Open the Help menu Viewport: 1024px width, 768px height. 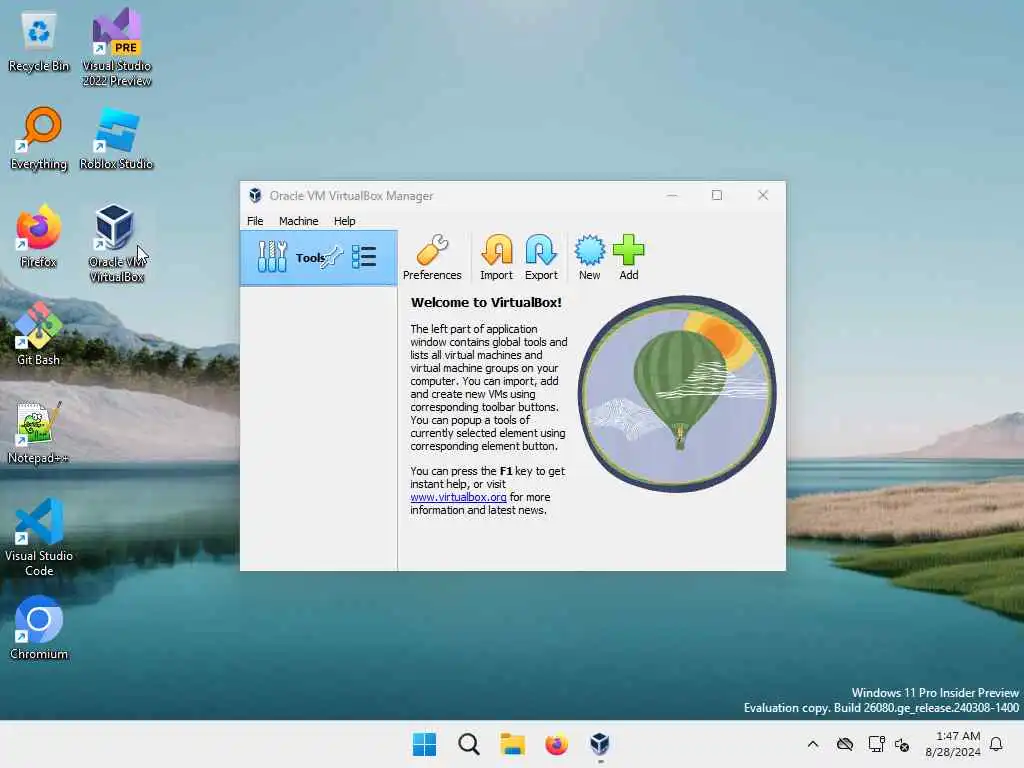click(x=344, y=221)
